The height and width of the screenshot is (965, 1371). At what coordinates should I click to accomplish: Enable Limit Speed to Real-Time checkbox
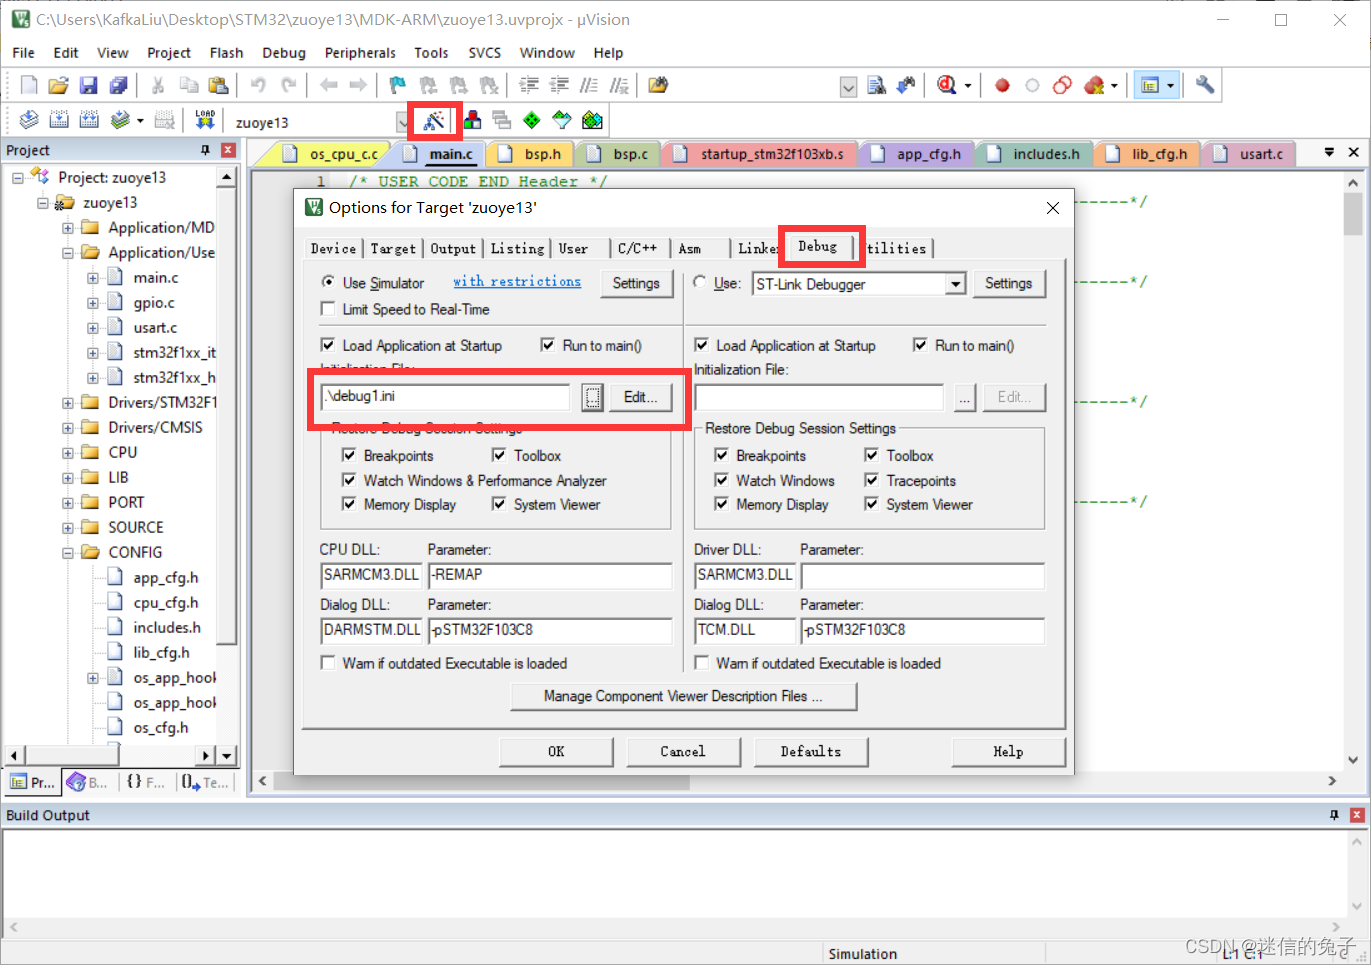(328, 309)
